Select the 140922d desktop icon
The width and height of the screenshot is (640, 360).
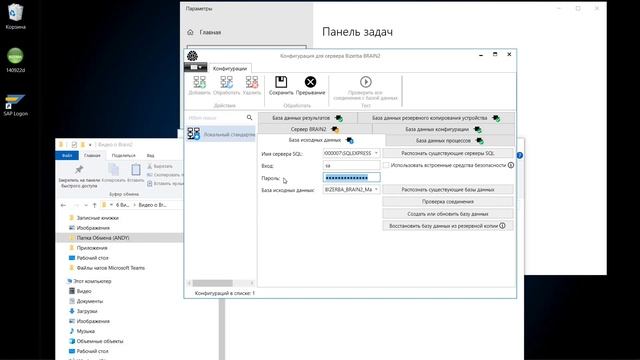coord(16,60)
